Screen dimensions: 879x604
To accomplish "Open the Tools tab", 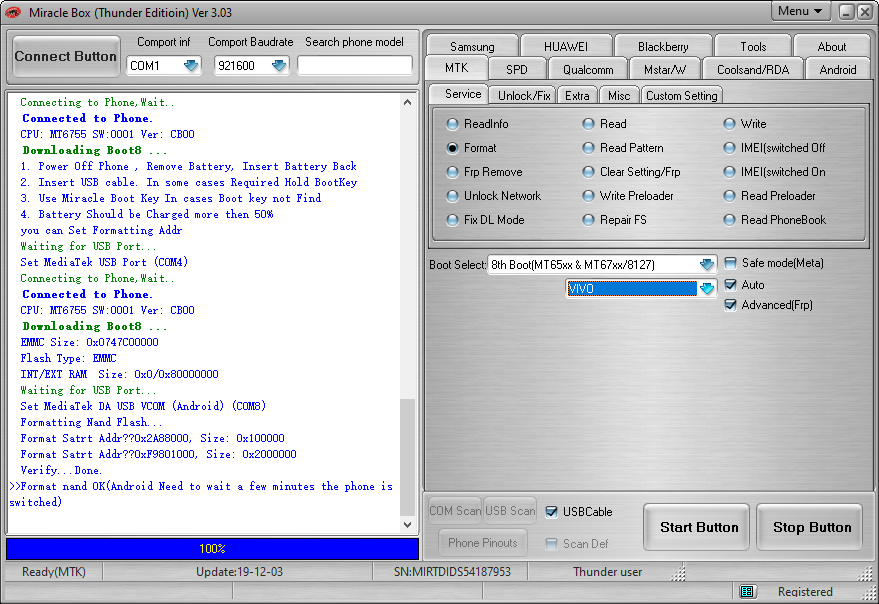I will pos(753,46).
